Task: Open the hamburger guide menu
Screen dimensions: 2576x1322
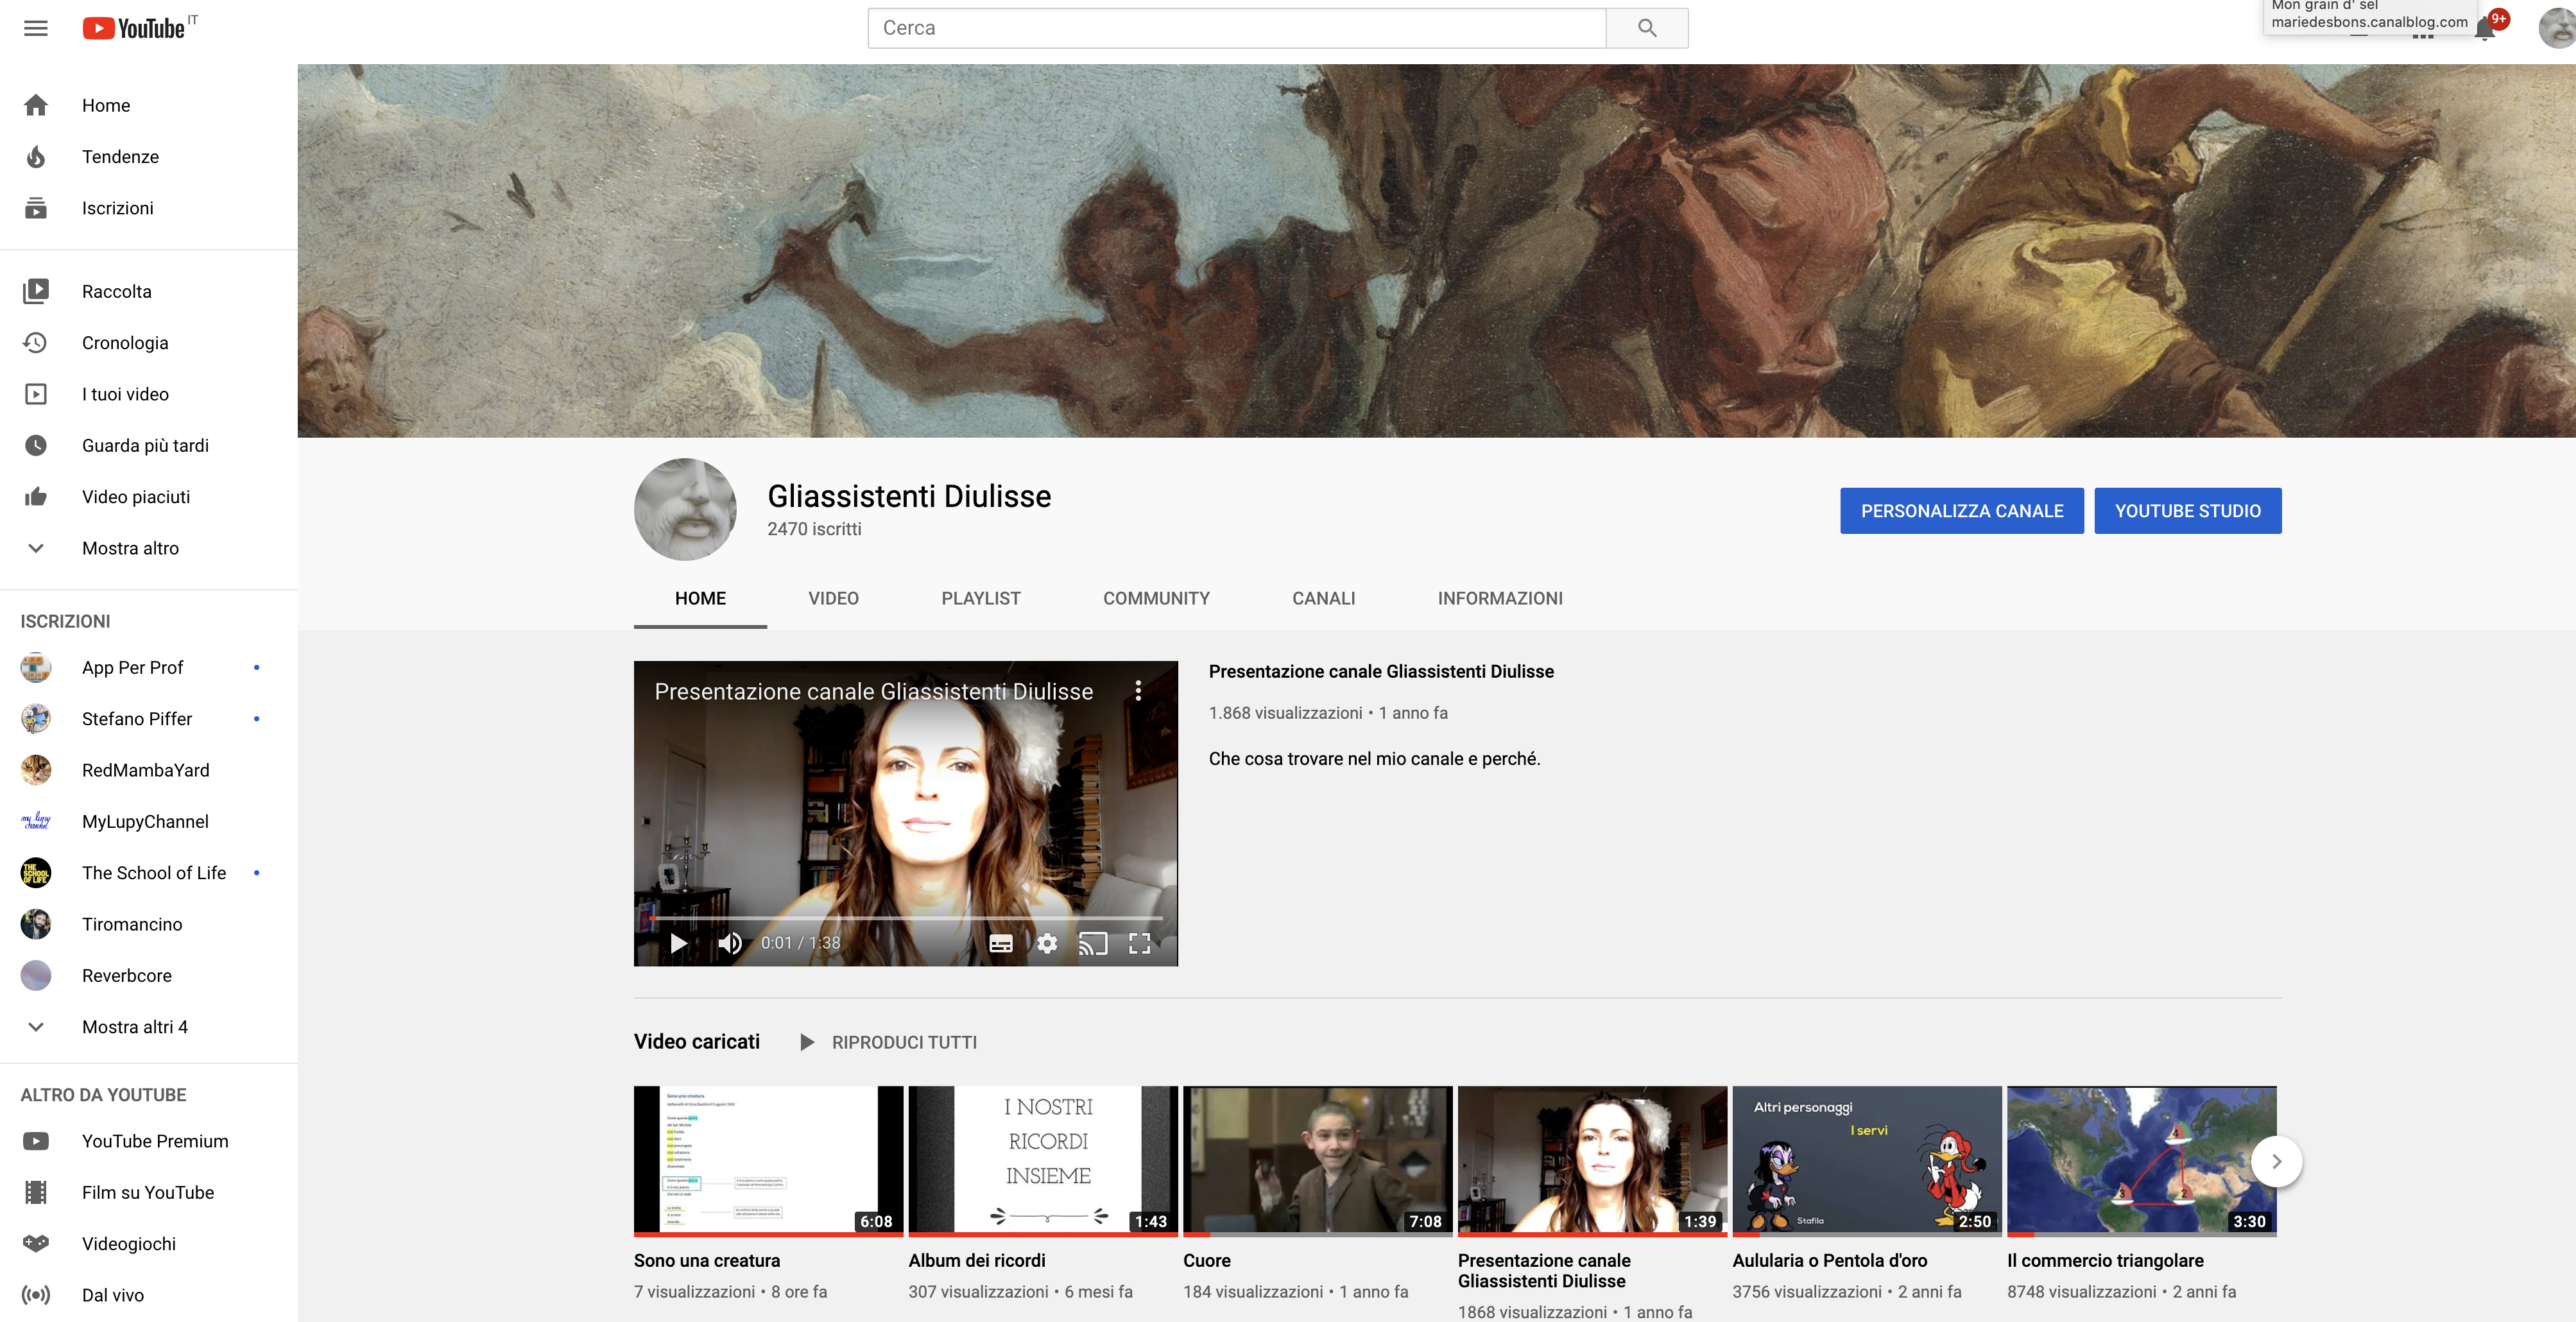Action: tap(36, 28)
